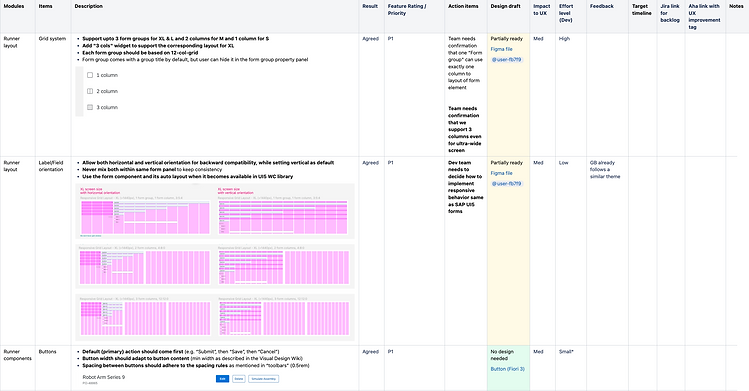Image resolution: width=749 pixels, height=391 pixels.
Task: Click the High effort level cell
Action: [x=564, y=39]
